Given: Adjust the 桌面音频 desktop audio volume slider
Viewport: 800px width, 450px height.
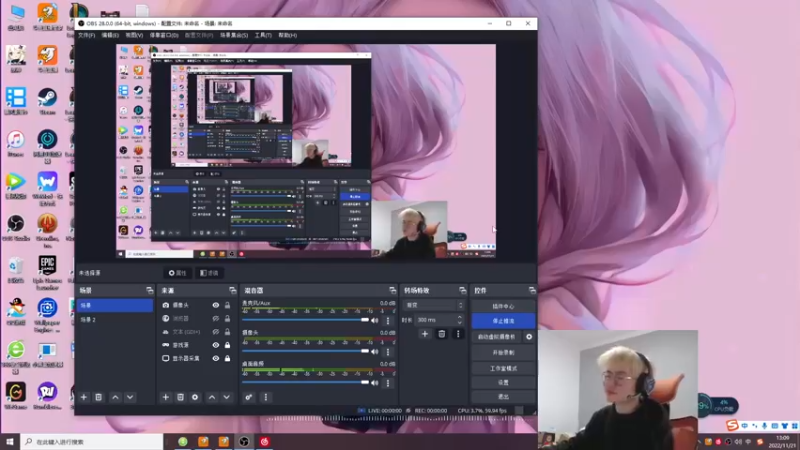Looking at the screenshot, I should [305, 382].
